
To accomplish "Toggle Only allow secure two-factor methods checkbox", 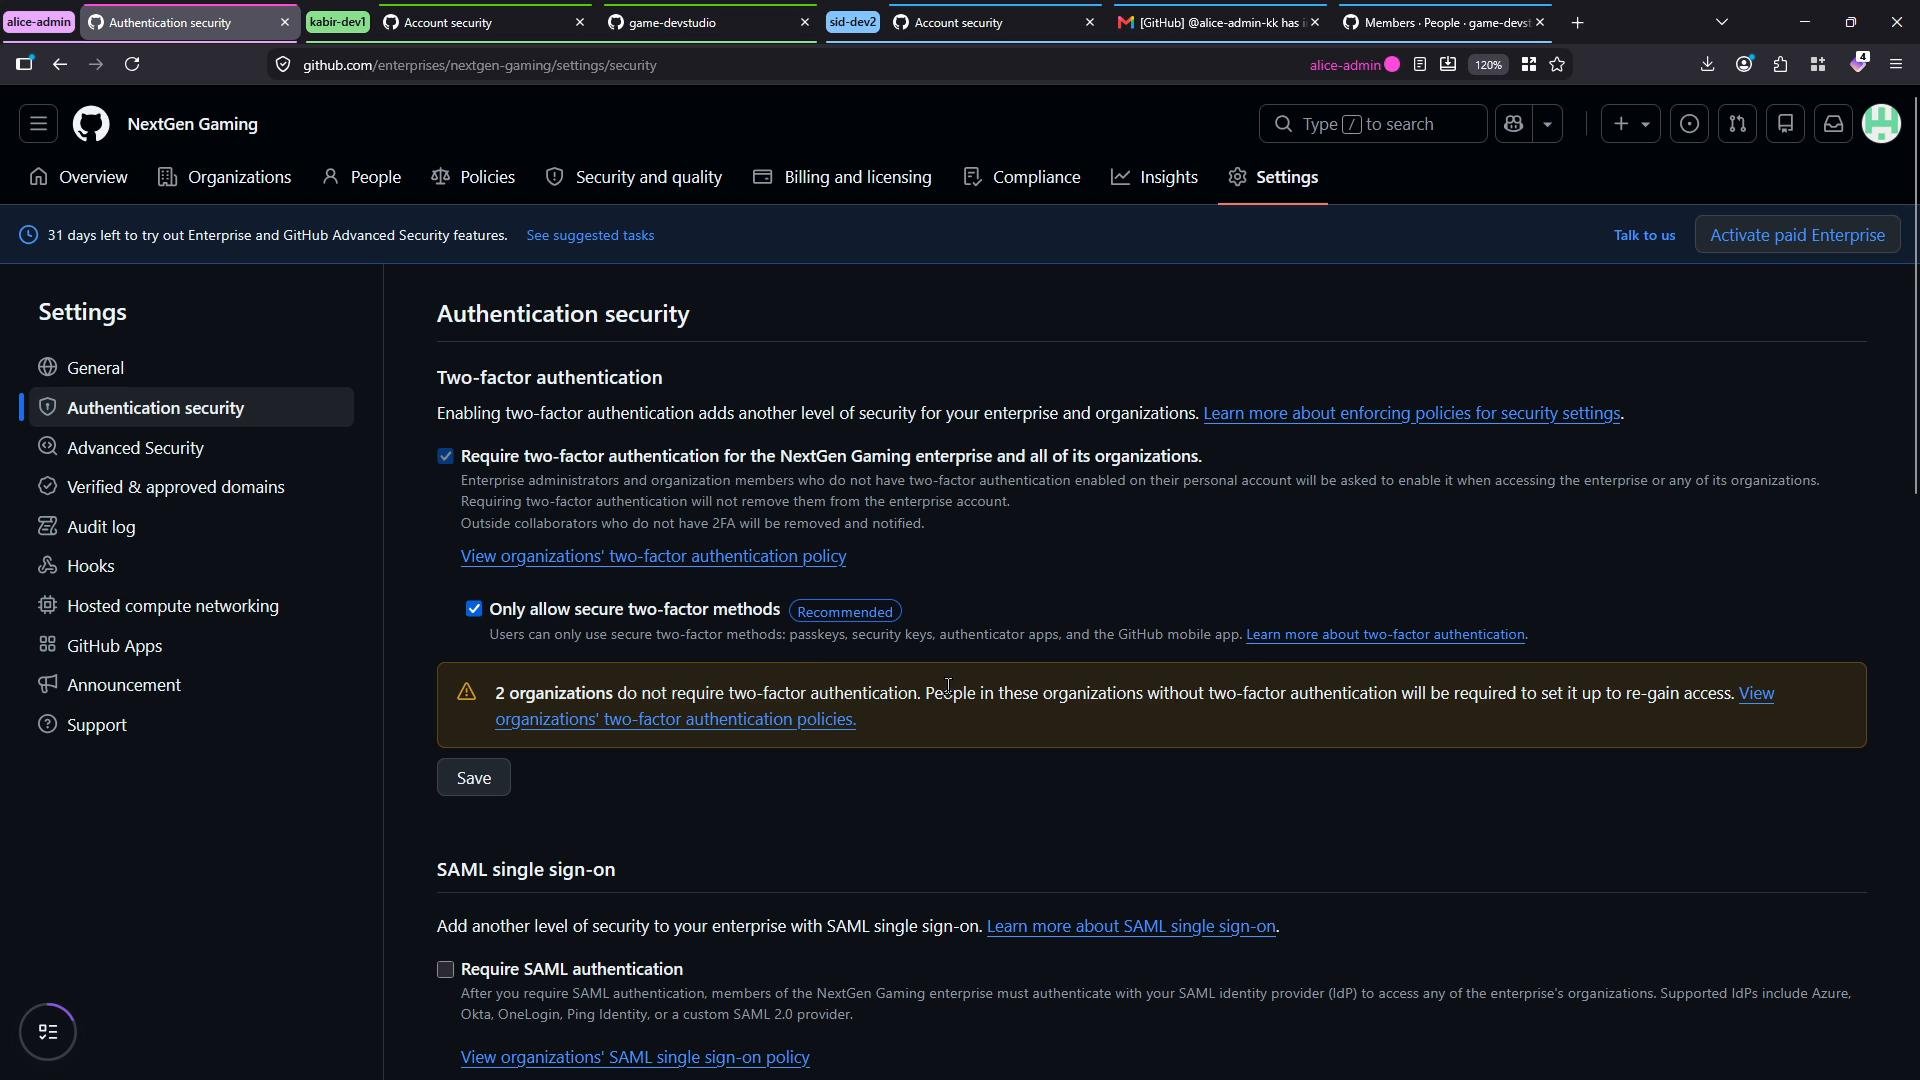I will (474, 609).
